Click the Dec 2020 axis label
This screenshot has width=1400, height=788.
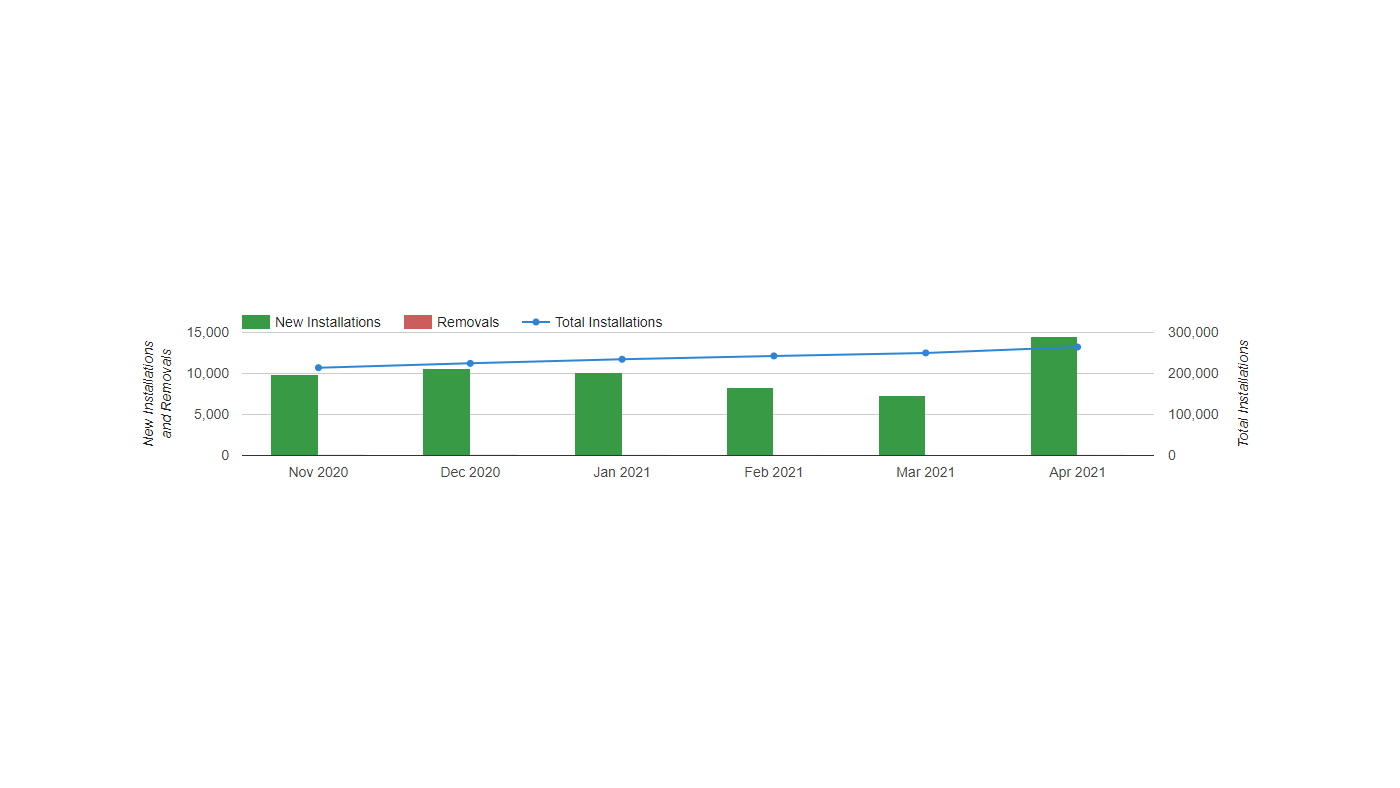470,472
